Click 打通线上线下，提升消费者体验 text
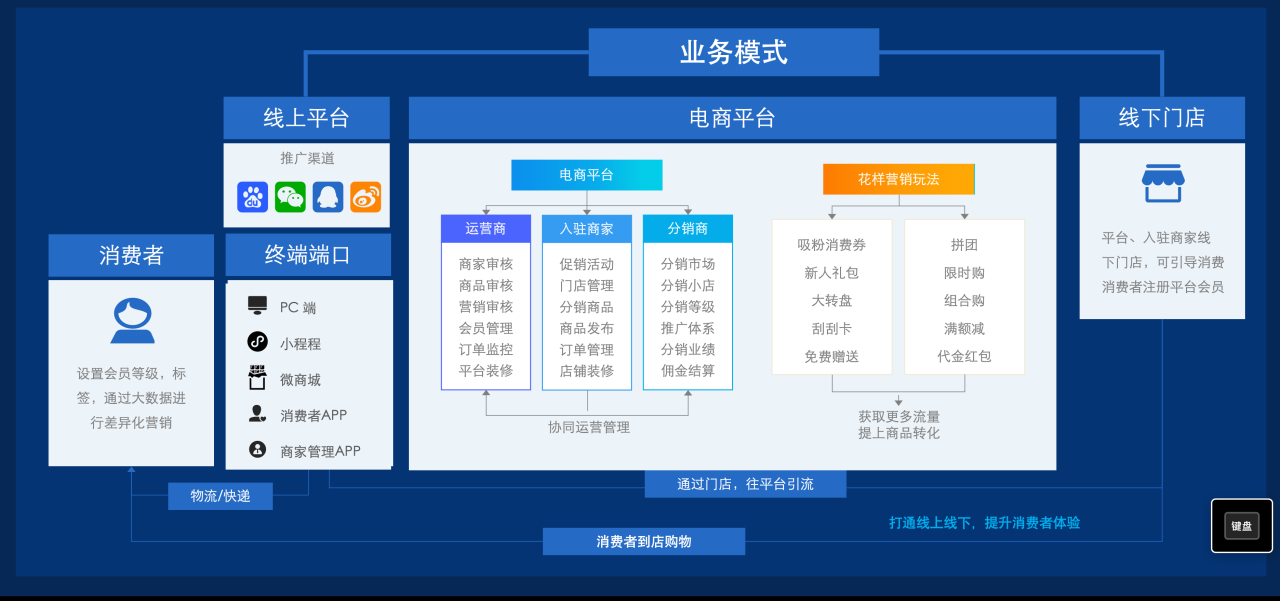1280x601 pixels. click(985, 522)
